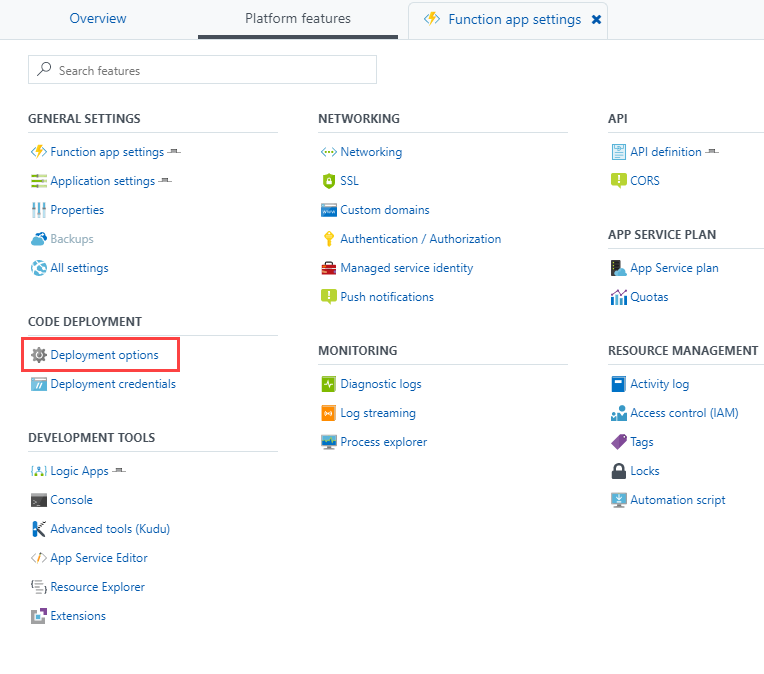Click the Managed service identity toolbox icon
The image size is (764, 674).
329,268
